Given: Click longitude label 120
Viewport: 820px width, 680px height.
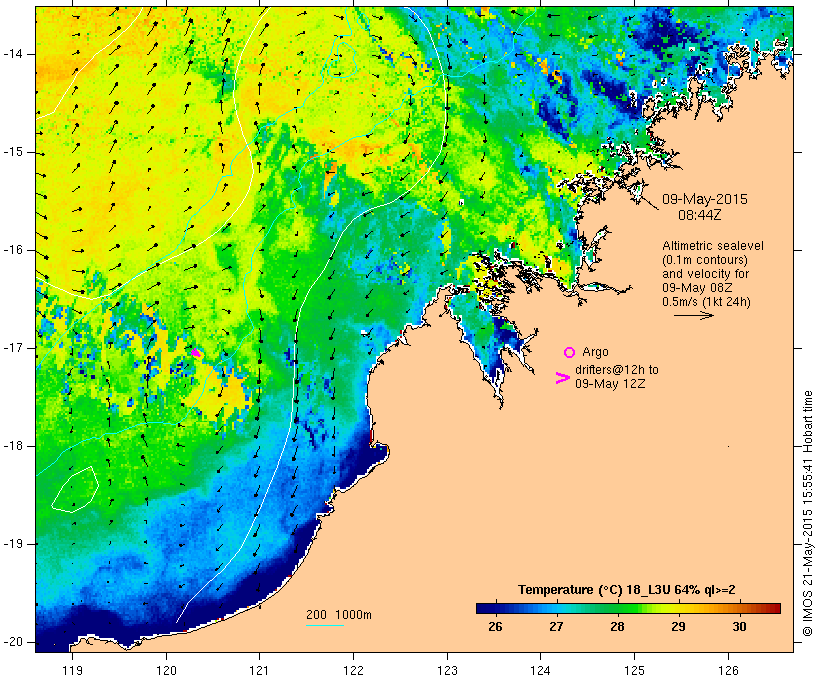Looking at the screenshot, I should coord(166,670).
